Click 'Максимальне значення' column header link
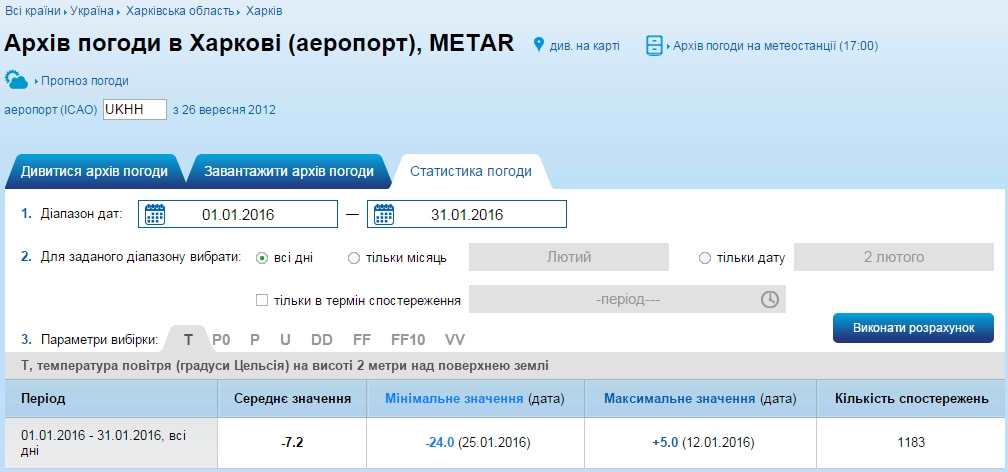Screen dimensions: 1008x472 pos(680,399)
